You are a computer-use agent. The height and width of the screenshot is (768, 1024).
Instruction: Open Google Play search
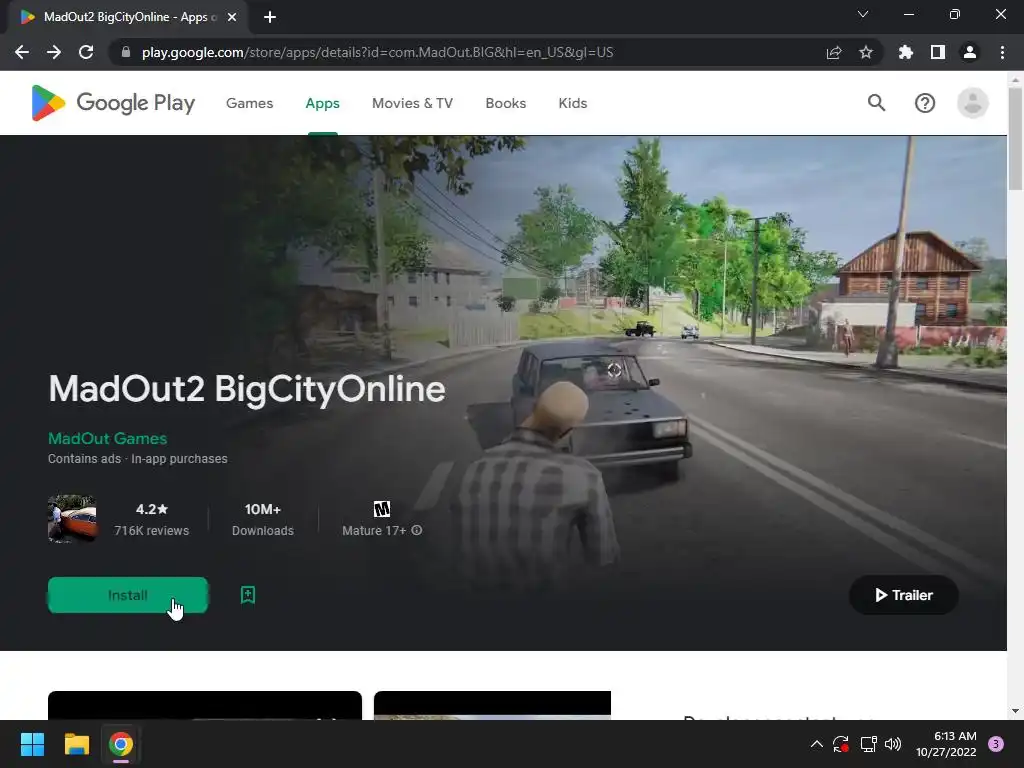coord(876,103)
